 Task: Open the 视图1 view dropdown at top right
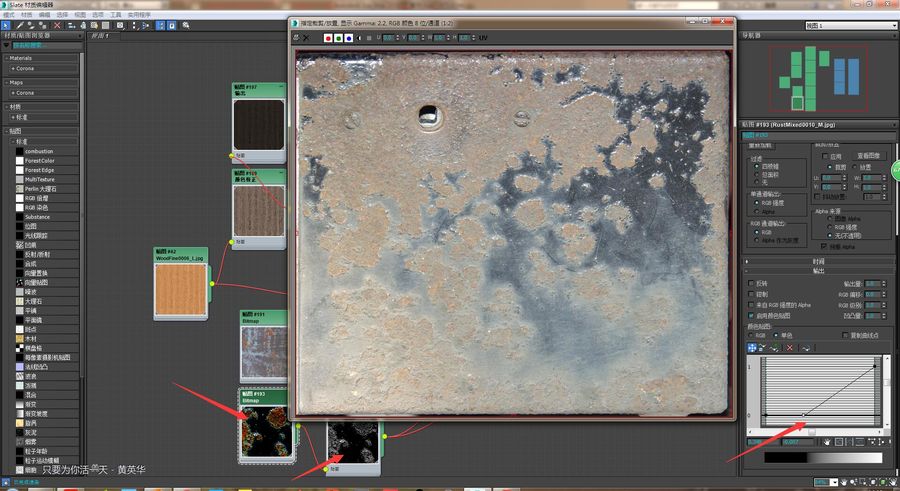[x=850, y=25]
